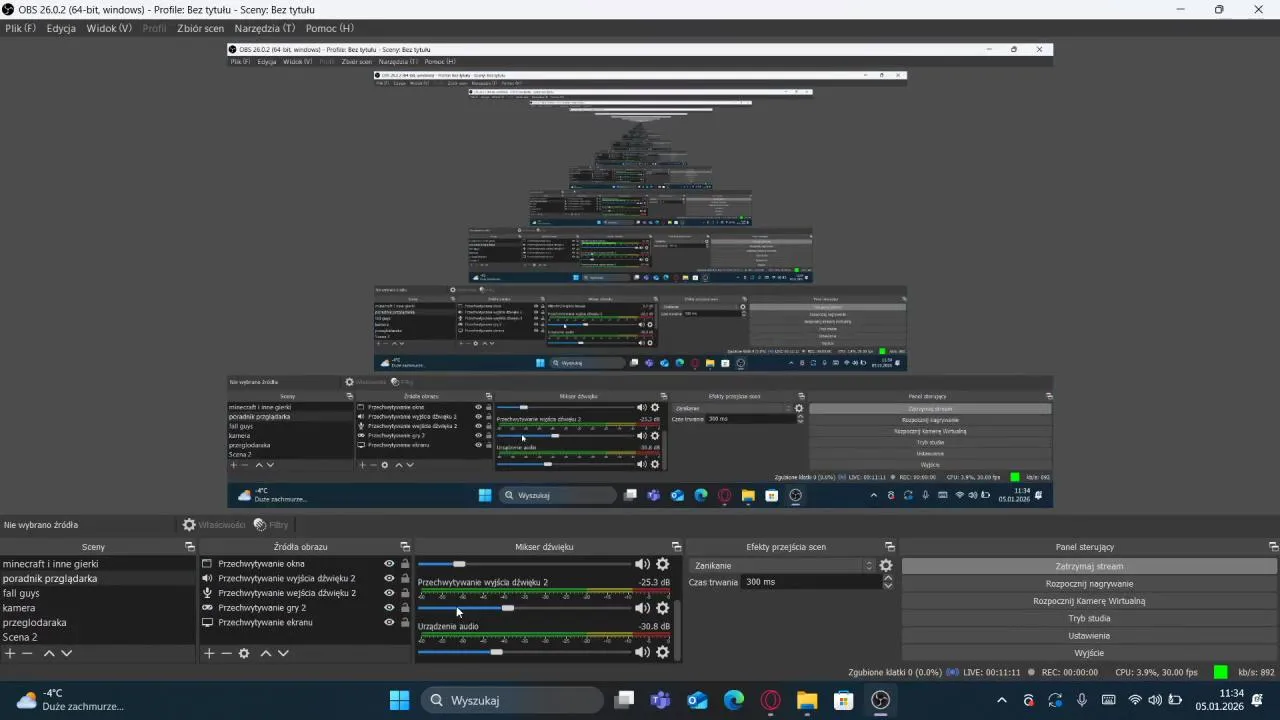This screenshot has width=1280, height=720.
Task: Click Rozpocznij nagrywanie button
Action: [x=1089, y=584]
